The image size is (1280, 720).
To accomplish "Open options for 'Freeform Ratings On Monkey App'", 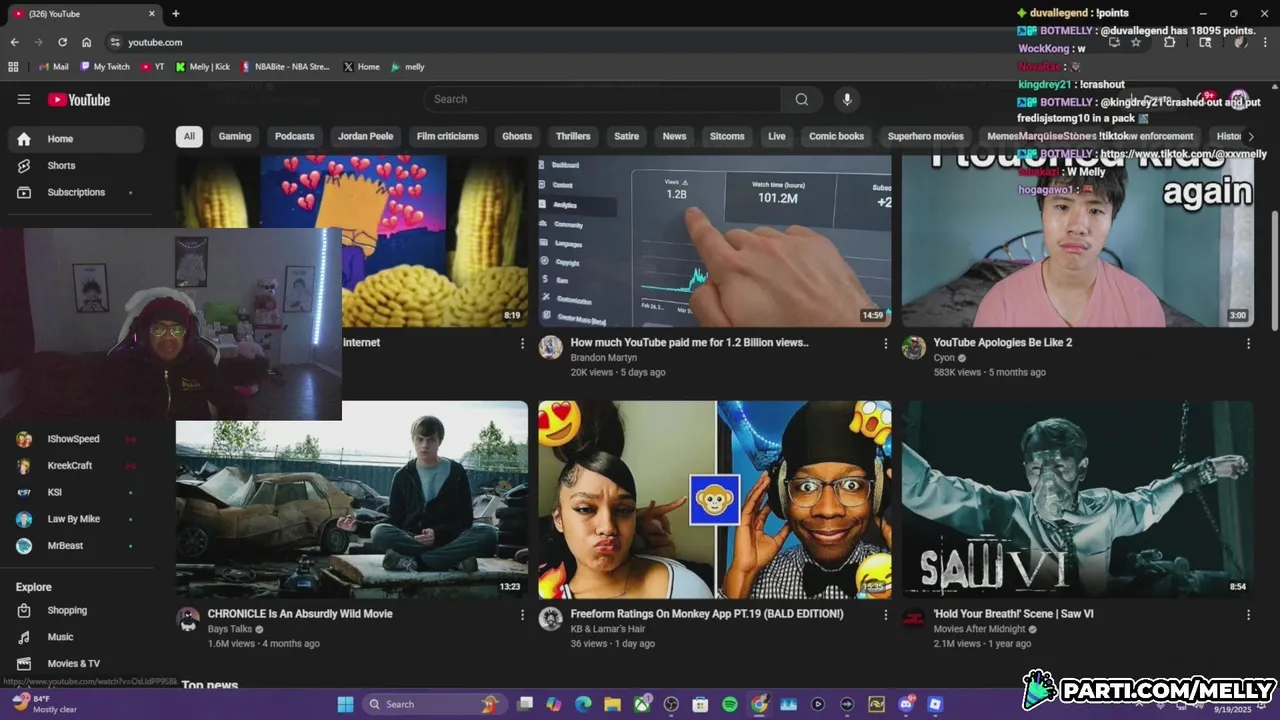I will [885, 615].
